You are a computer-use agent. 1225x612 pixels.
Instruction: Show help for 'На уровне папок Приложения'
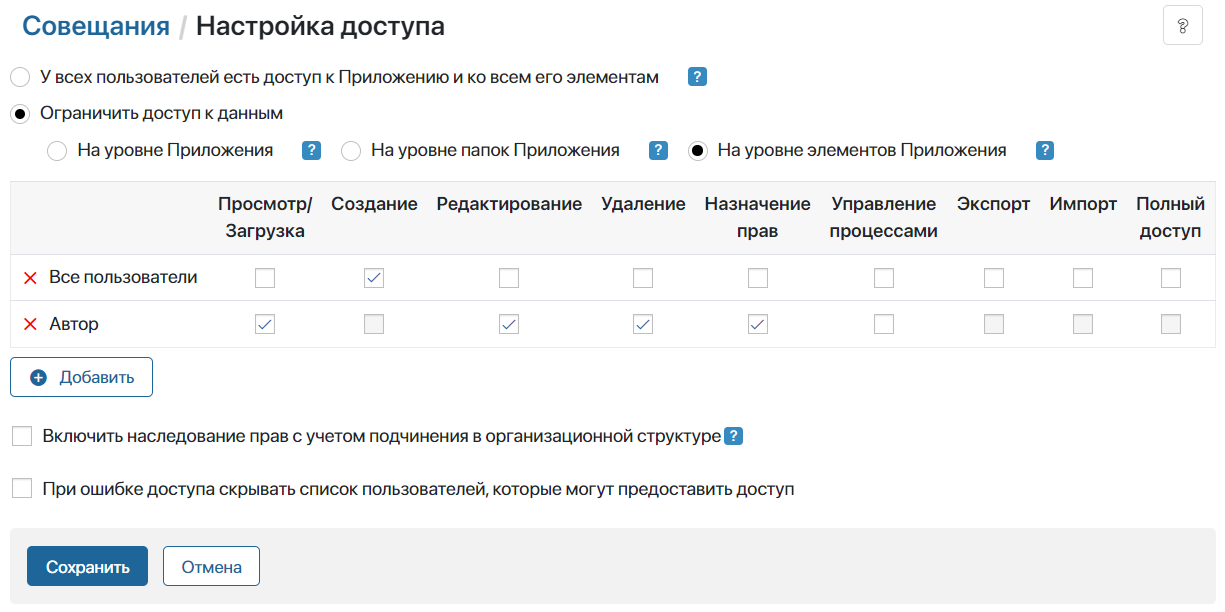[658, 151]
